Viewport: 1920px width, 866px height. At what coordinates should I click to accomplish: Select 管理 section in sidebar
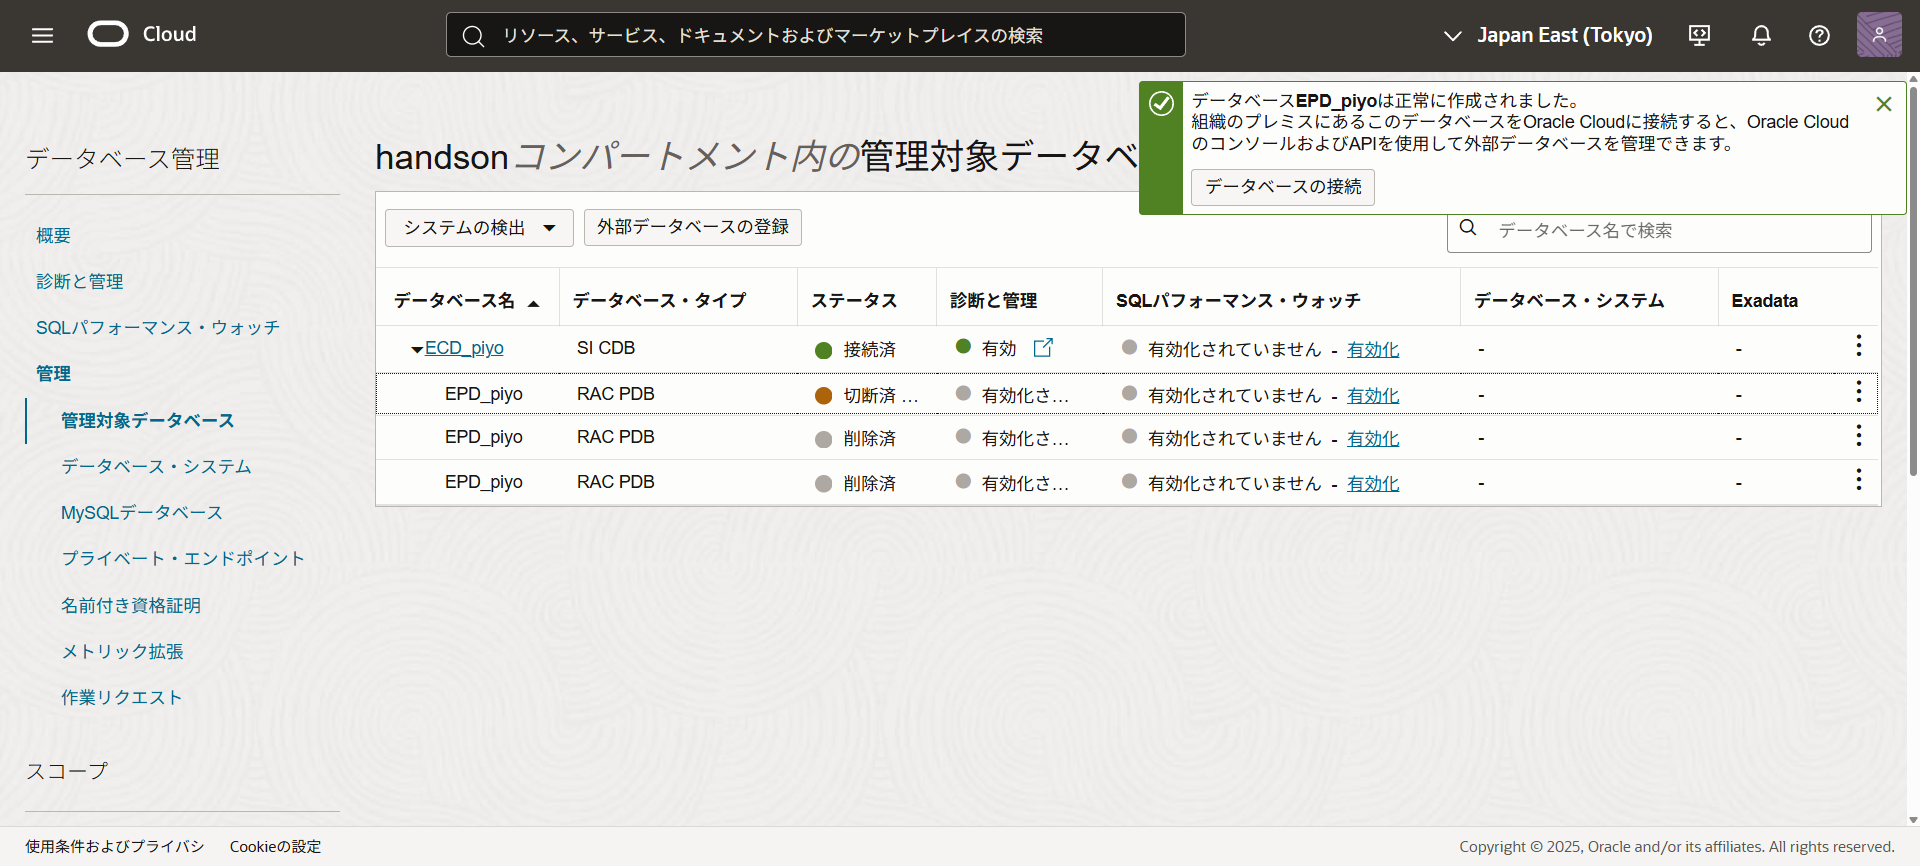[53, 374]
